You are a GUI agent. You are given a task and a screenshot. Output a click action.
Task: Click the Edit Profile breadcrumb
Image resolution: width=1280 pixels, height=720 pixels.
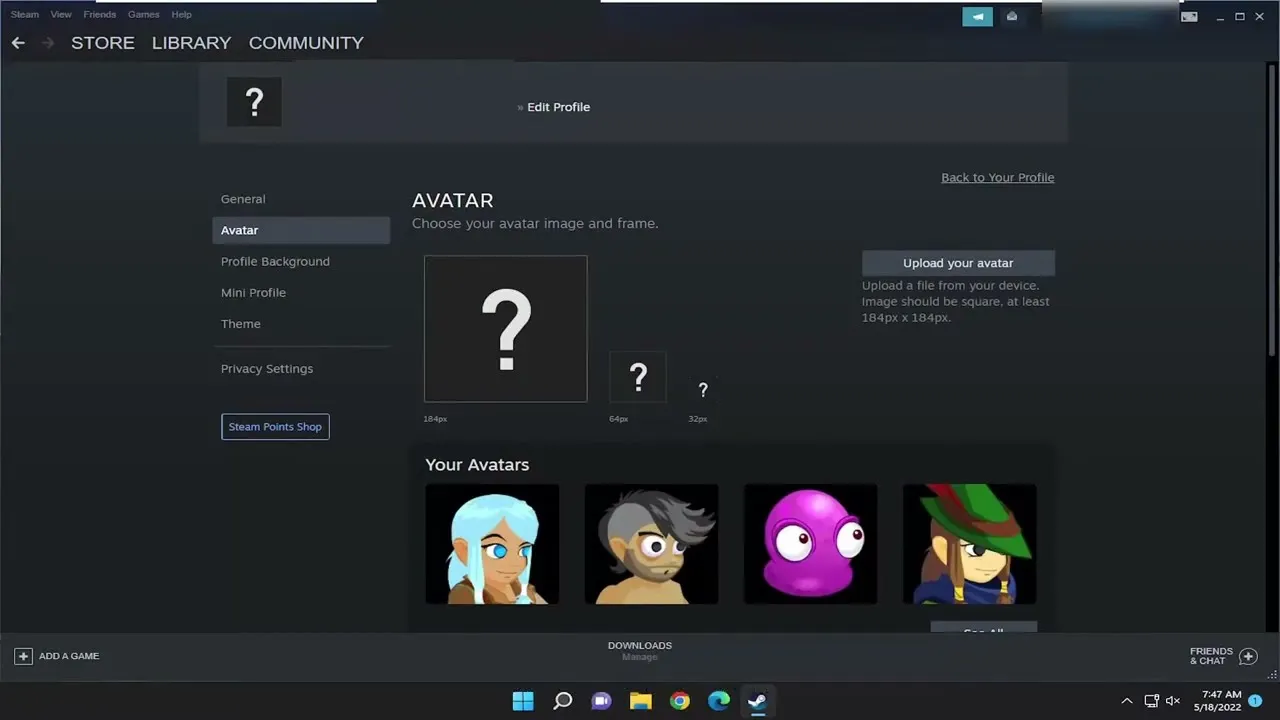click(558, 107)
